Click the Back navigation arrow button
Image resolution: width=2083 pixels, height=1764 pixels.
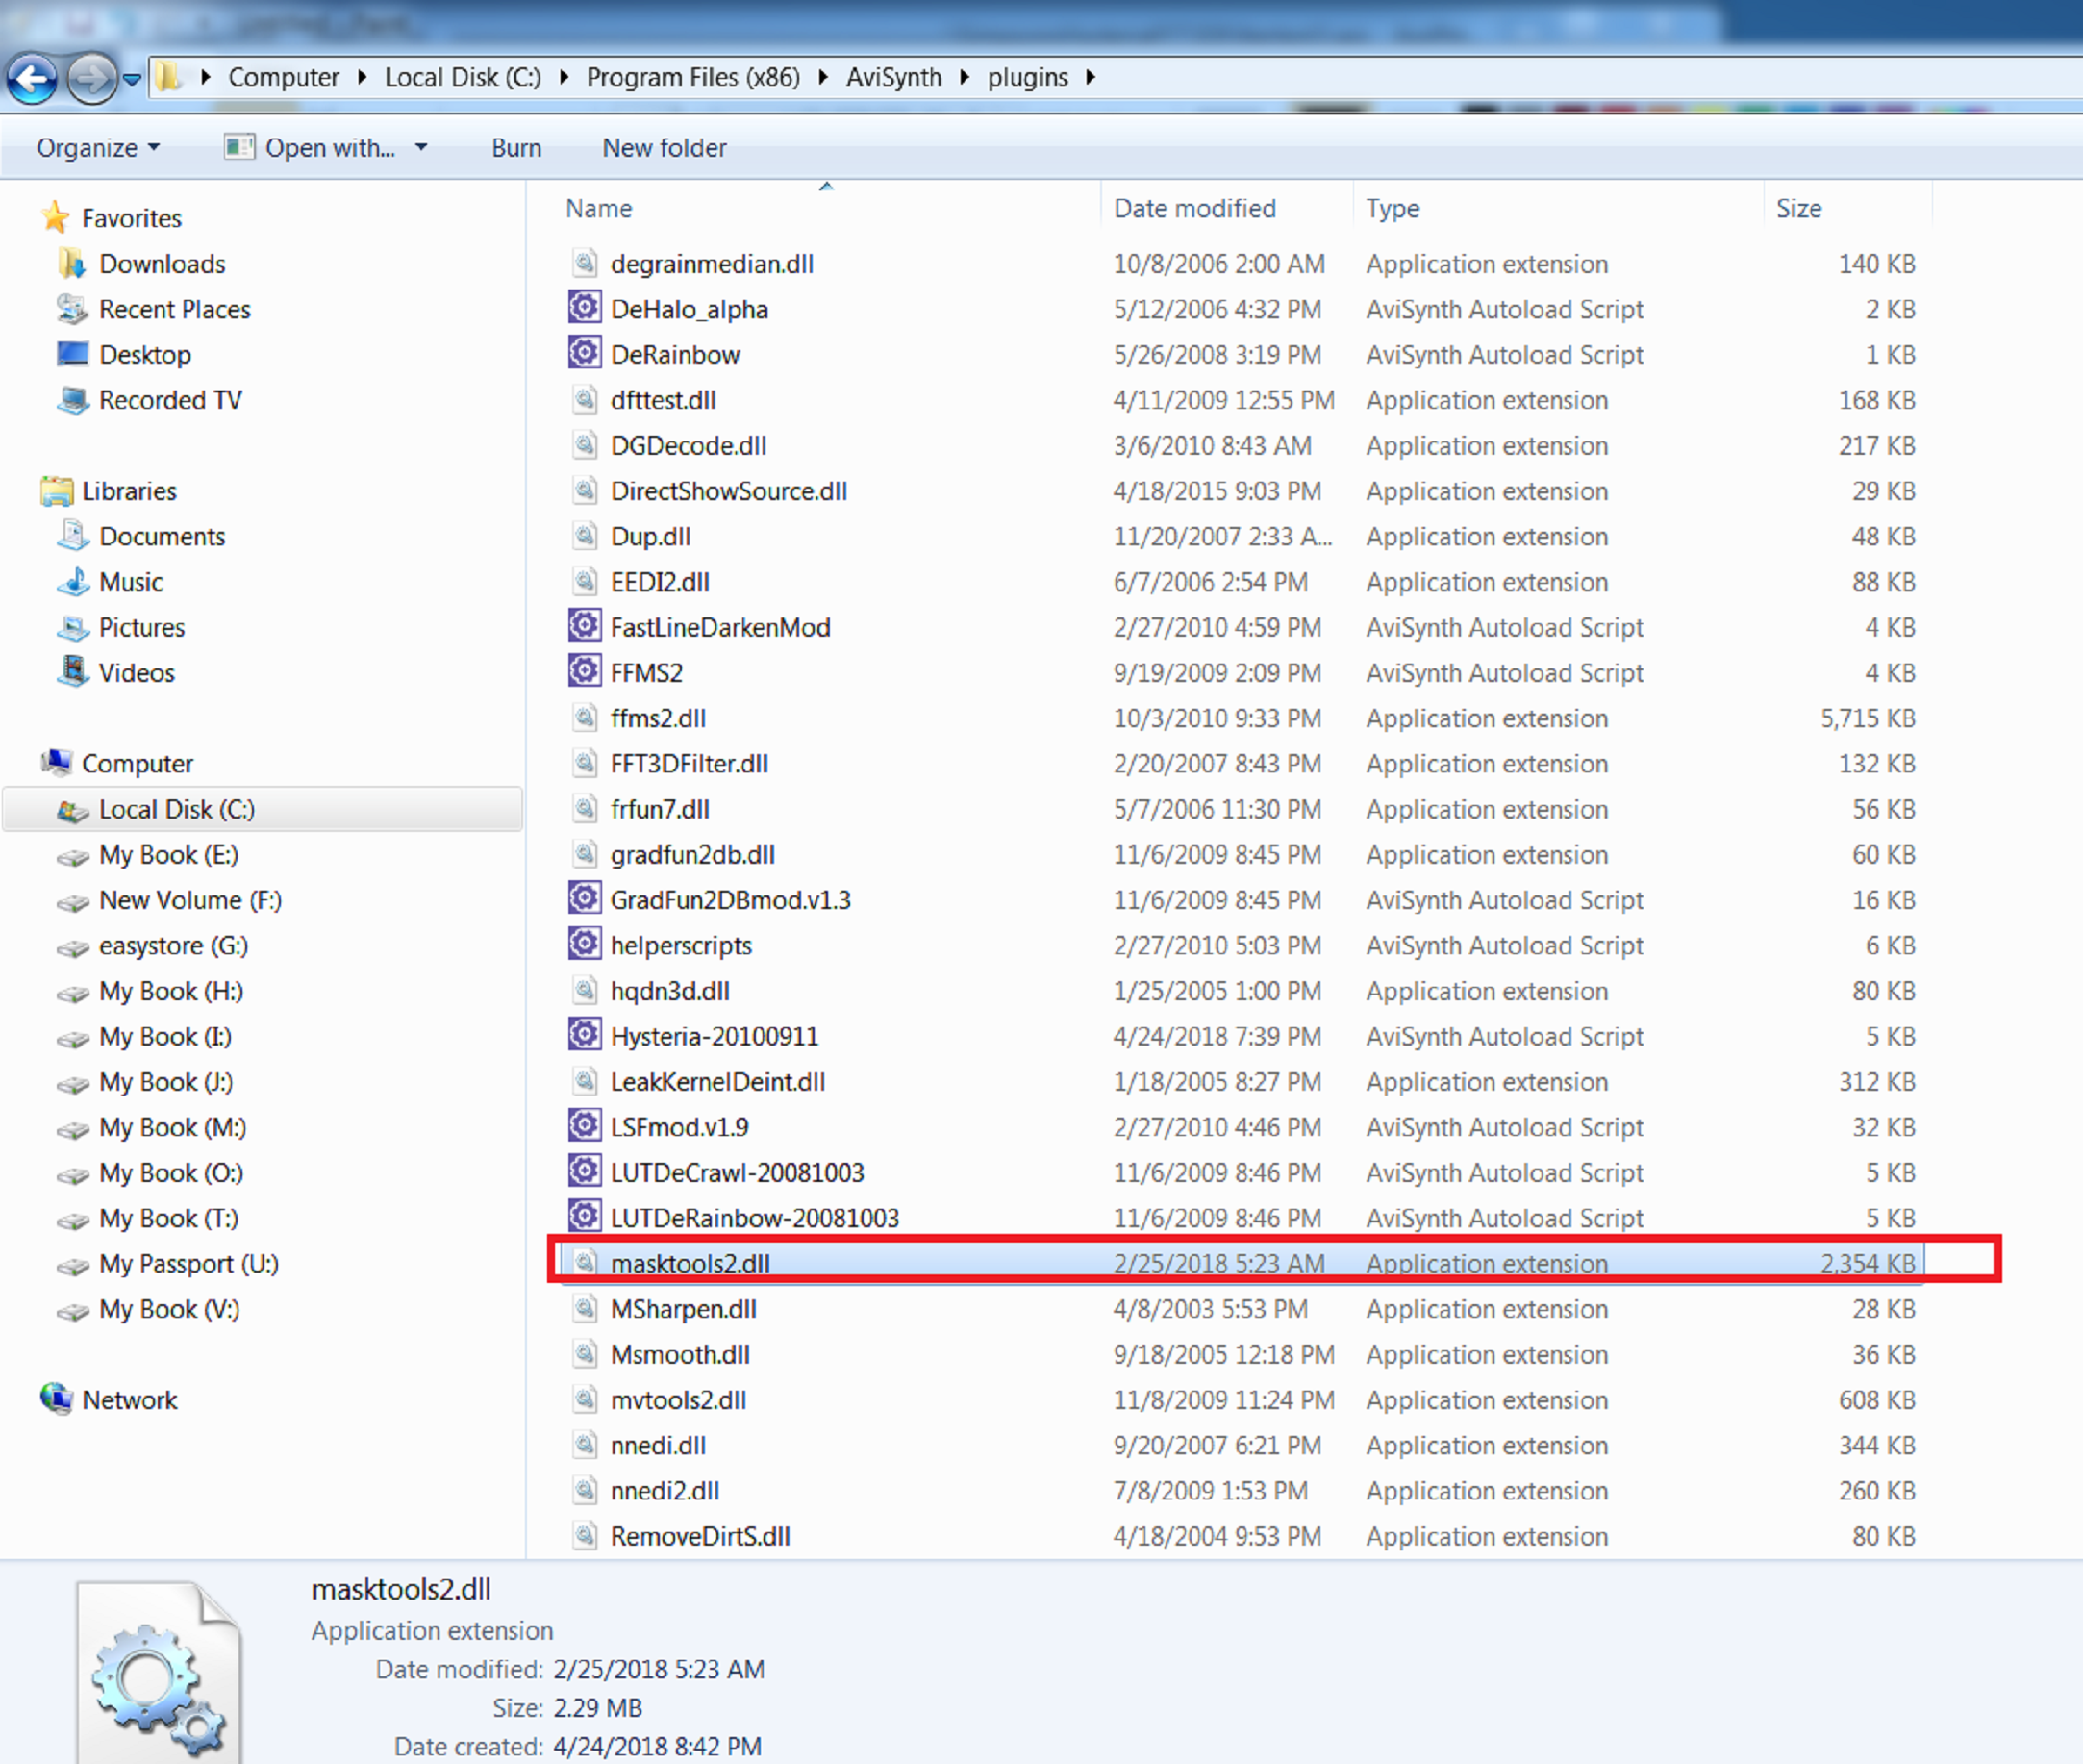click(32, 79)
